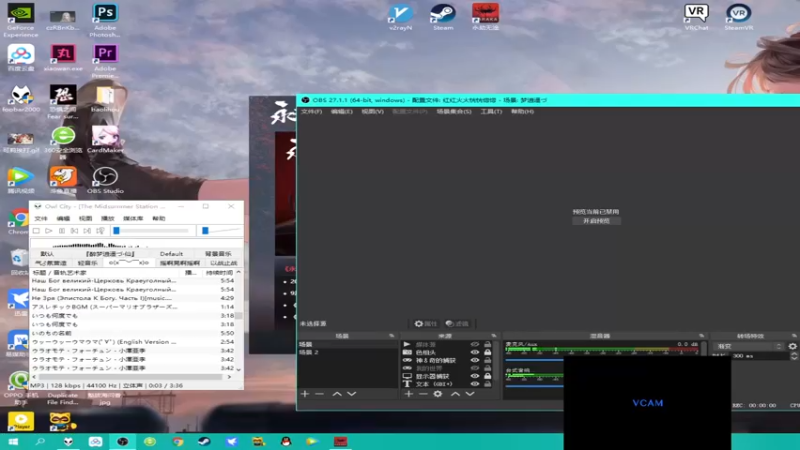This screenshot has height=450, width=800.
Task: Click foobar2000 horizontal scroll right arrow
Action: click(x=229, y=377)
